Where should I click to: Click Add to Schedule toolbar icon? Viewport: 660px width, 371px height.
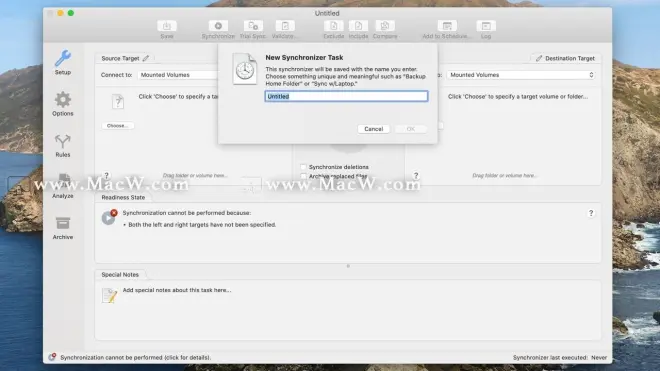click(x=447, y=26)
